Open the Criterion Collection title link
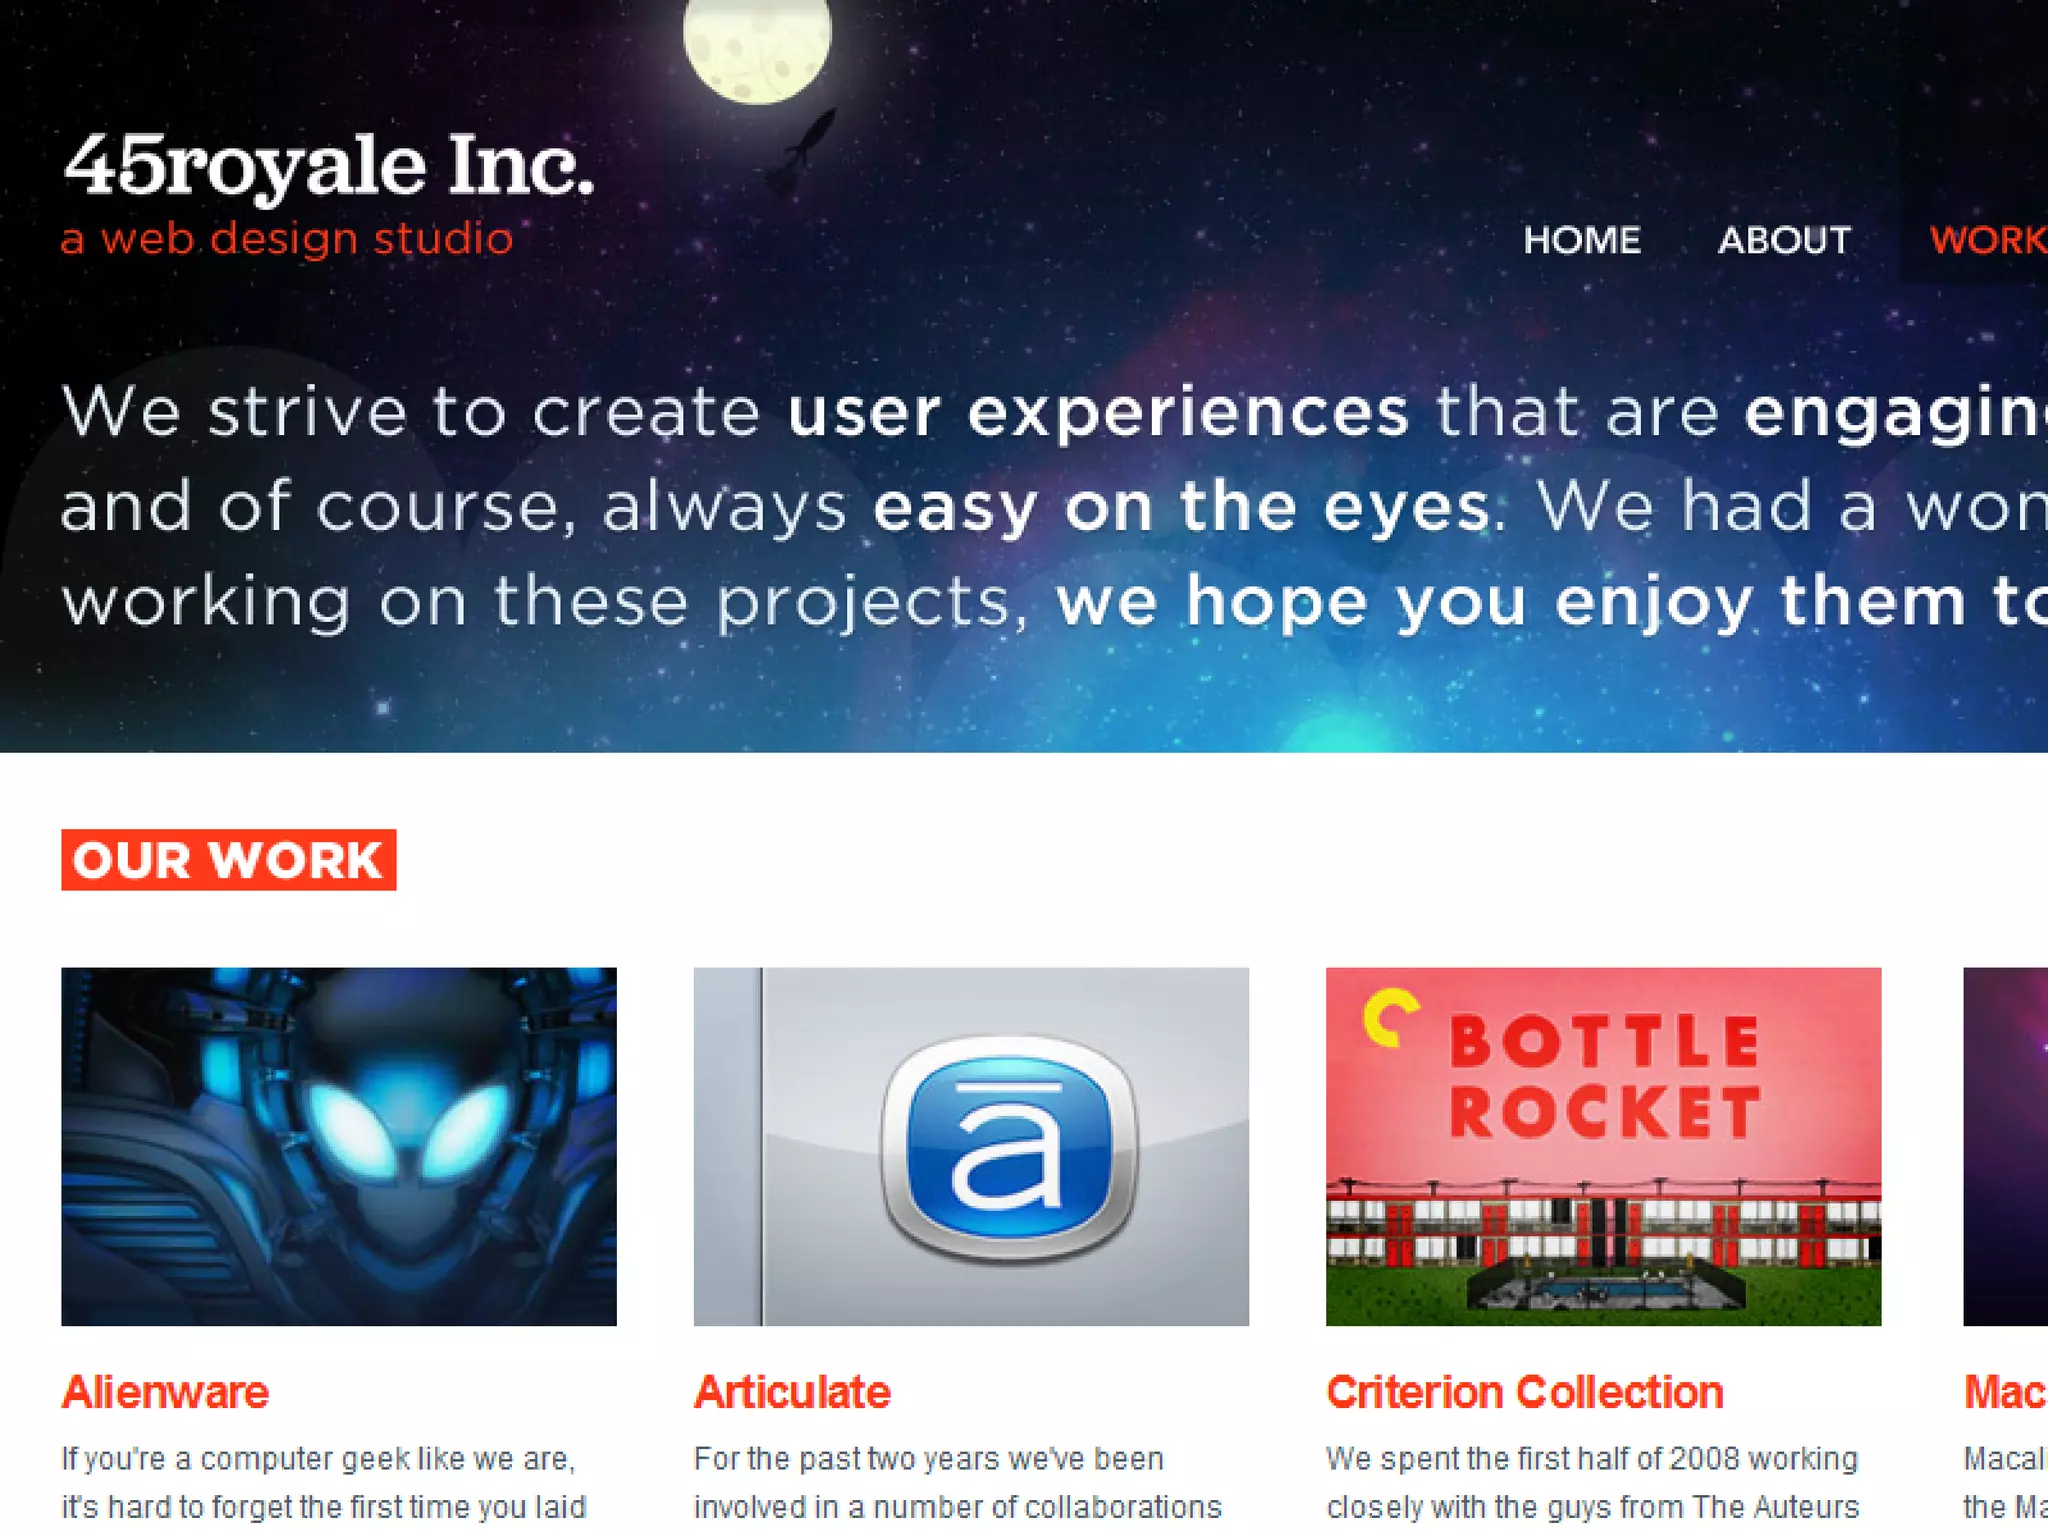 [1524, 1392]
